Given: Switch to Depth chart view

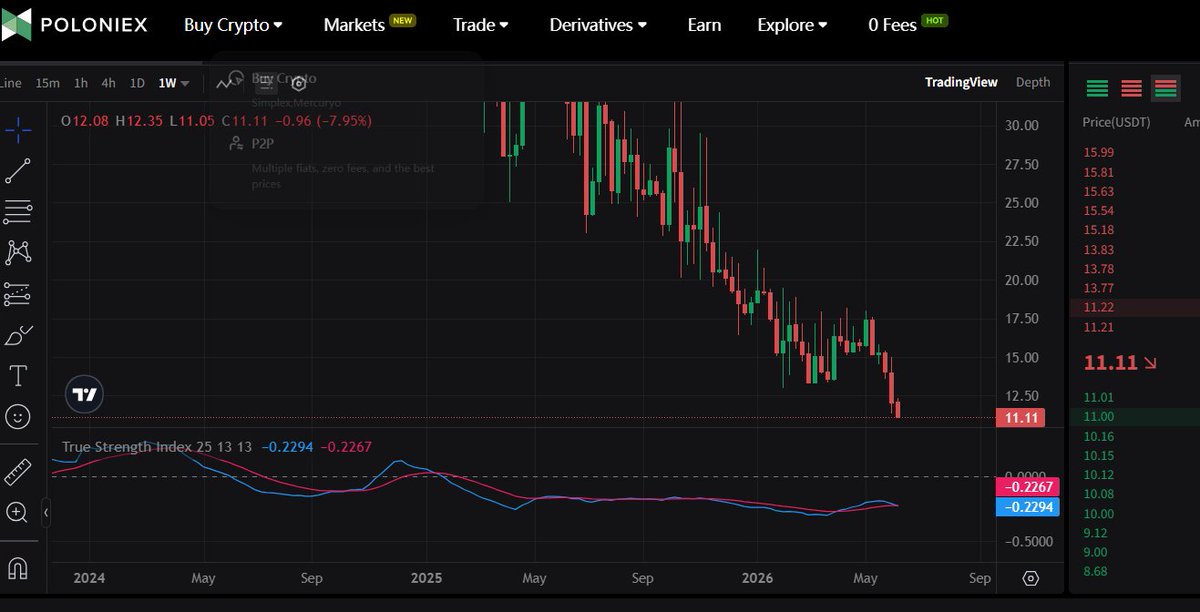Looking at the screenshot, I should click(1033, 82).
